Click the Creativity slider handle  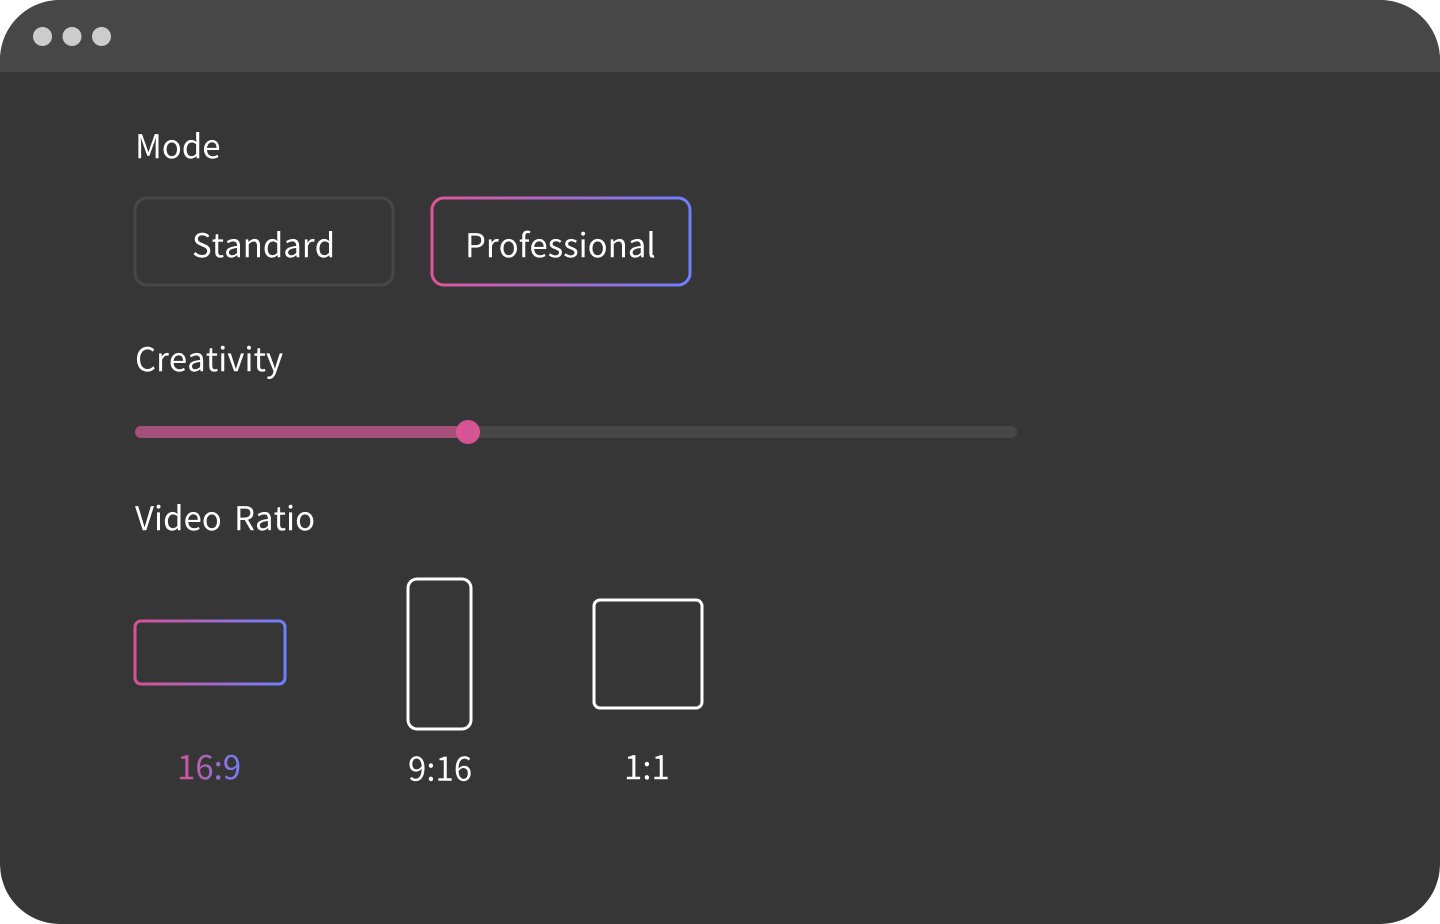click(468, 432)
